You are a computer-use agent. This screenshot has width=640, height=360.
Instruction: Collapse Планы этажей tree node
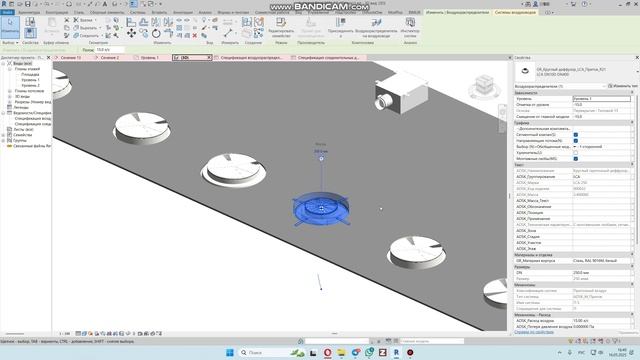[9, 69]
